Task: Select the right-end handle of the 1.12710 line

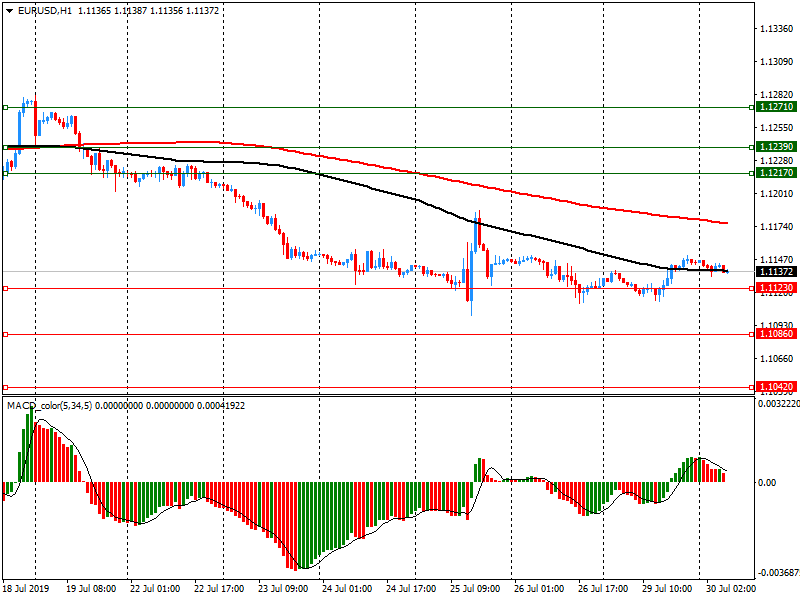Action: (x=752, y=108)
